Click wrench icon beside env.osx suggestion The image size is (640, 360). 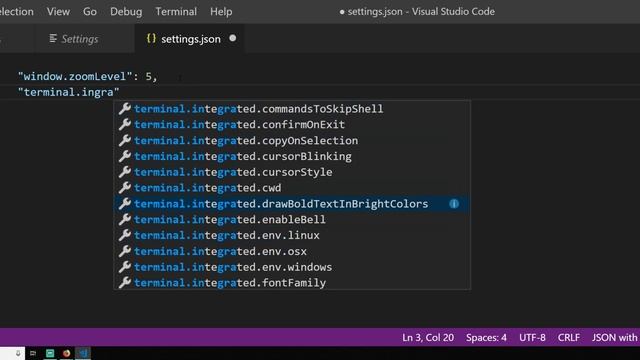click(x=124, y=251)
